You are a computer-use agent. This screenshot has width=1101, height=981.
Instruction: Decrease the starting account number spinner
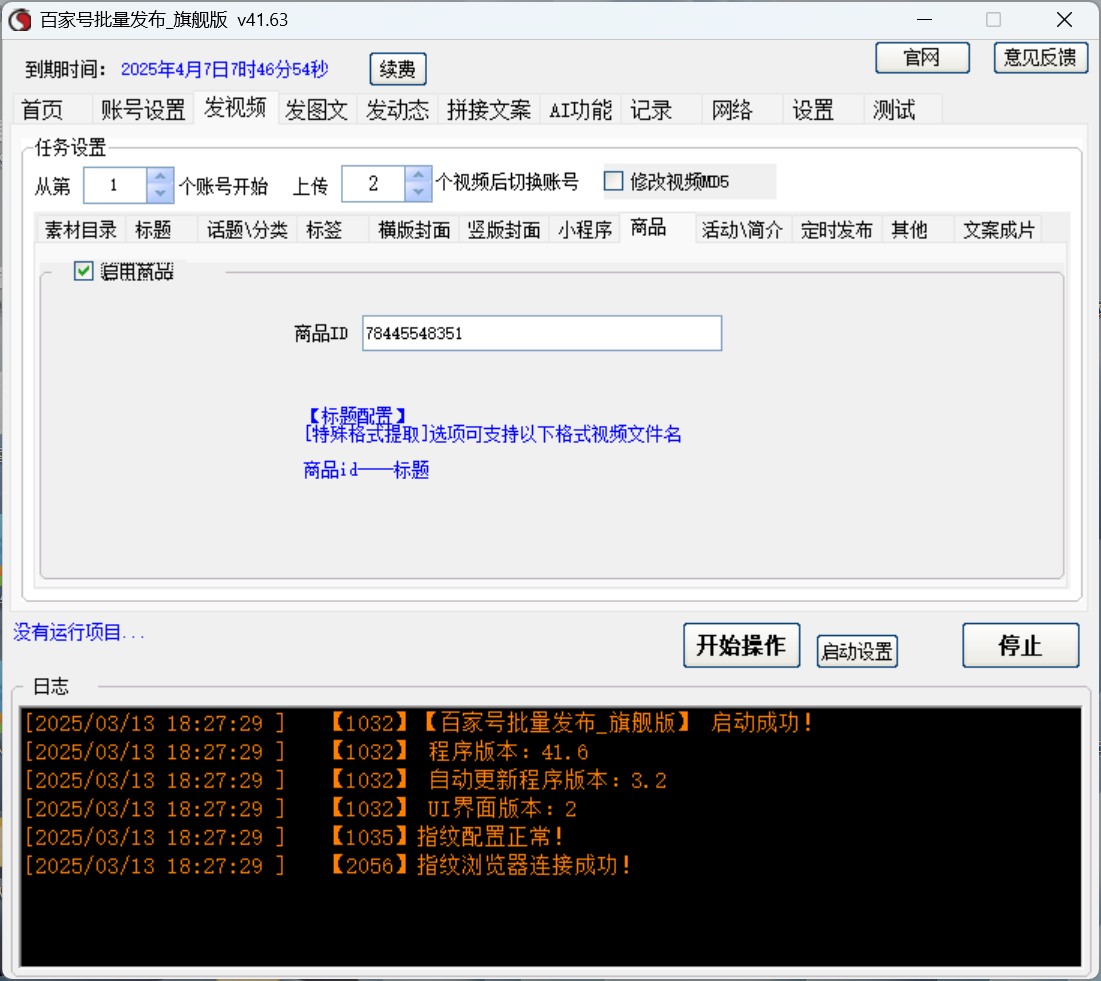pyautogui.click(x=160, y=193)
